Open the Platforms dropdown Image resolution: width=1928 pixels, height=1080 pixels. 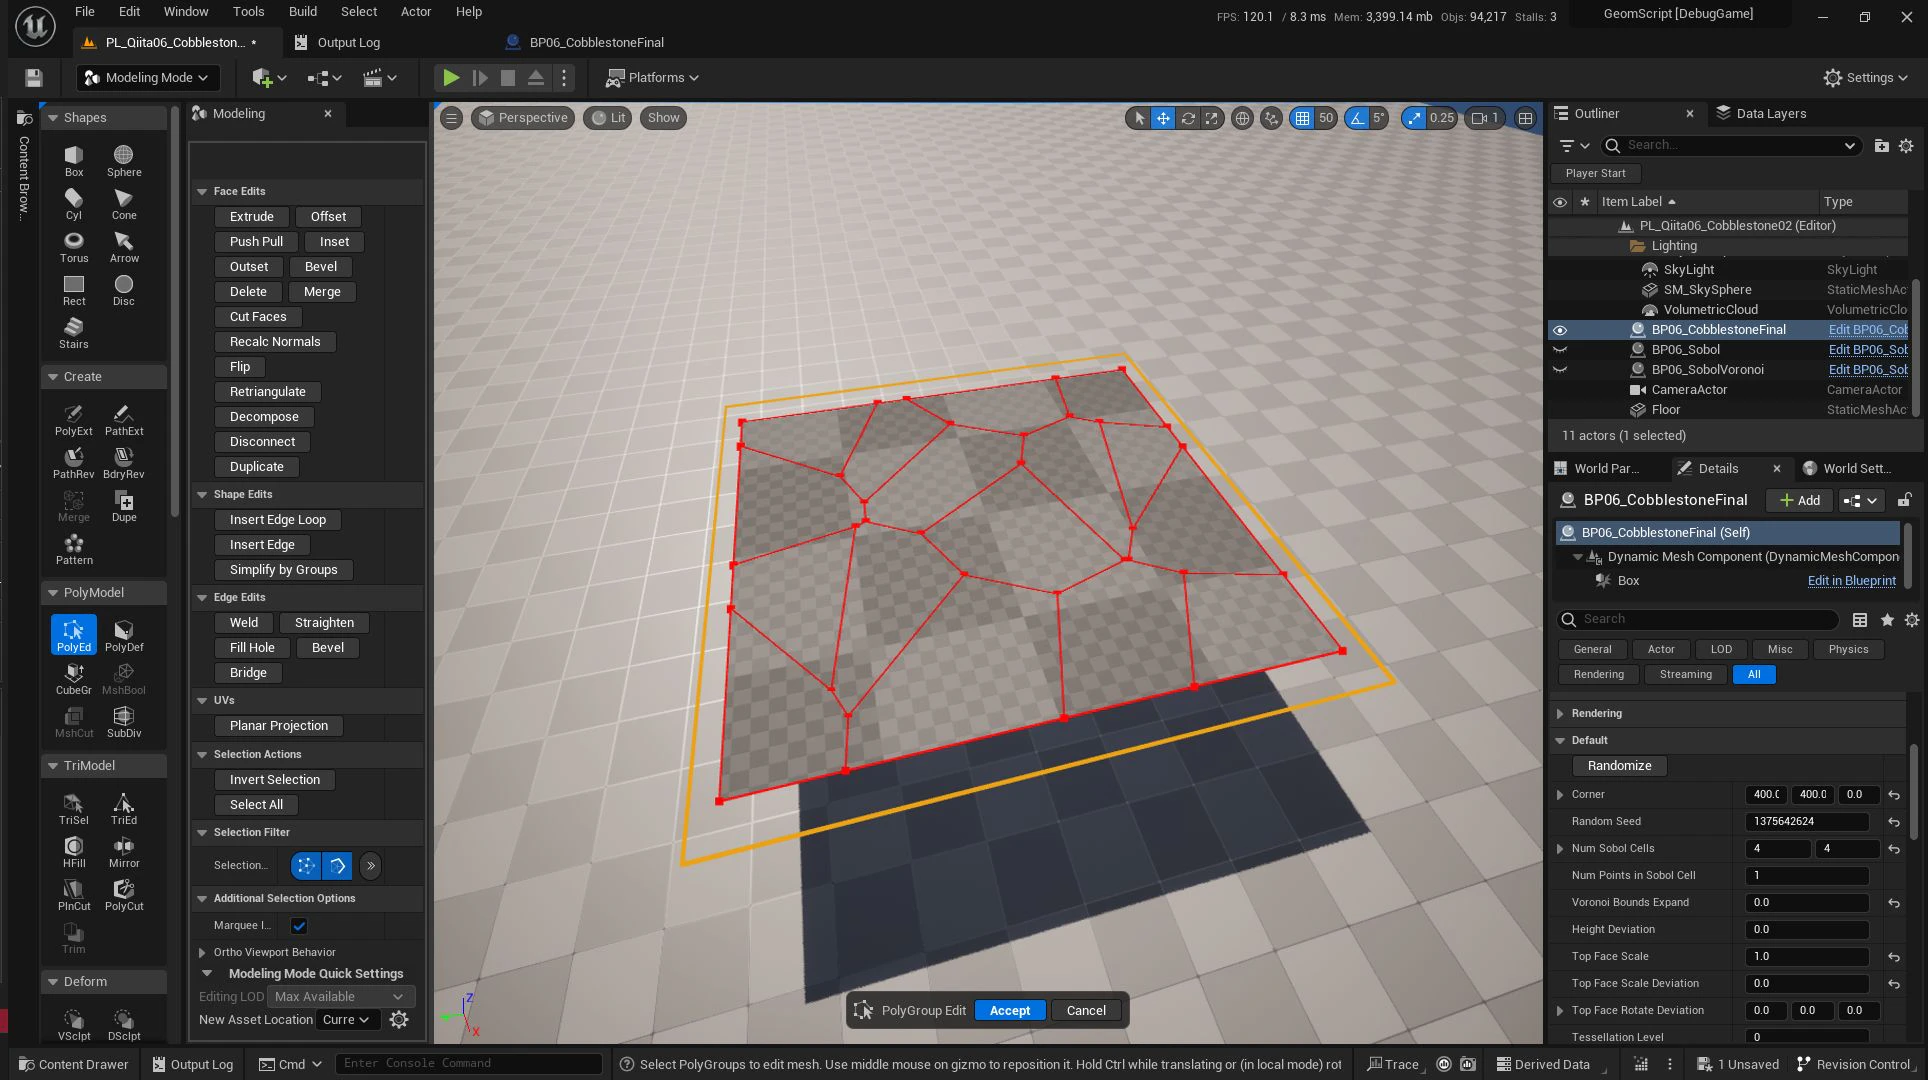point(652,78)
